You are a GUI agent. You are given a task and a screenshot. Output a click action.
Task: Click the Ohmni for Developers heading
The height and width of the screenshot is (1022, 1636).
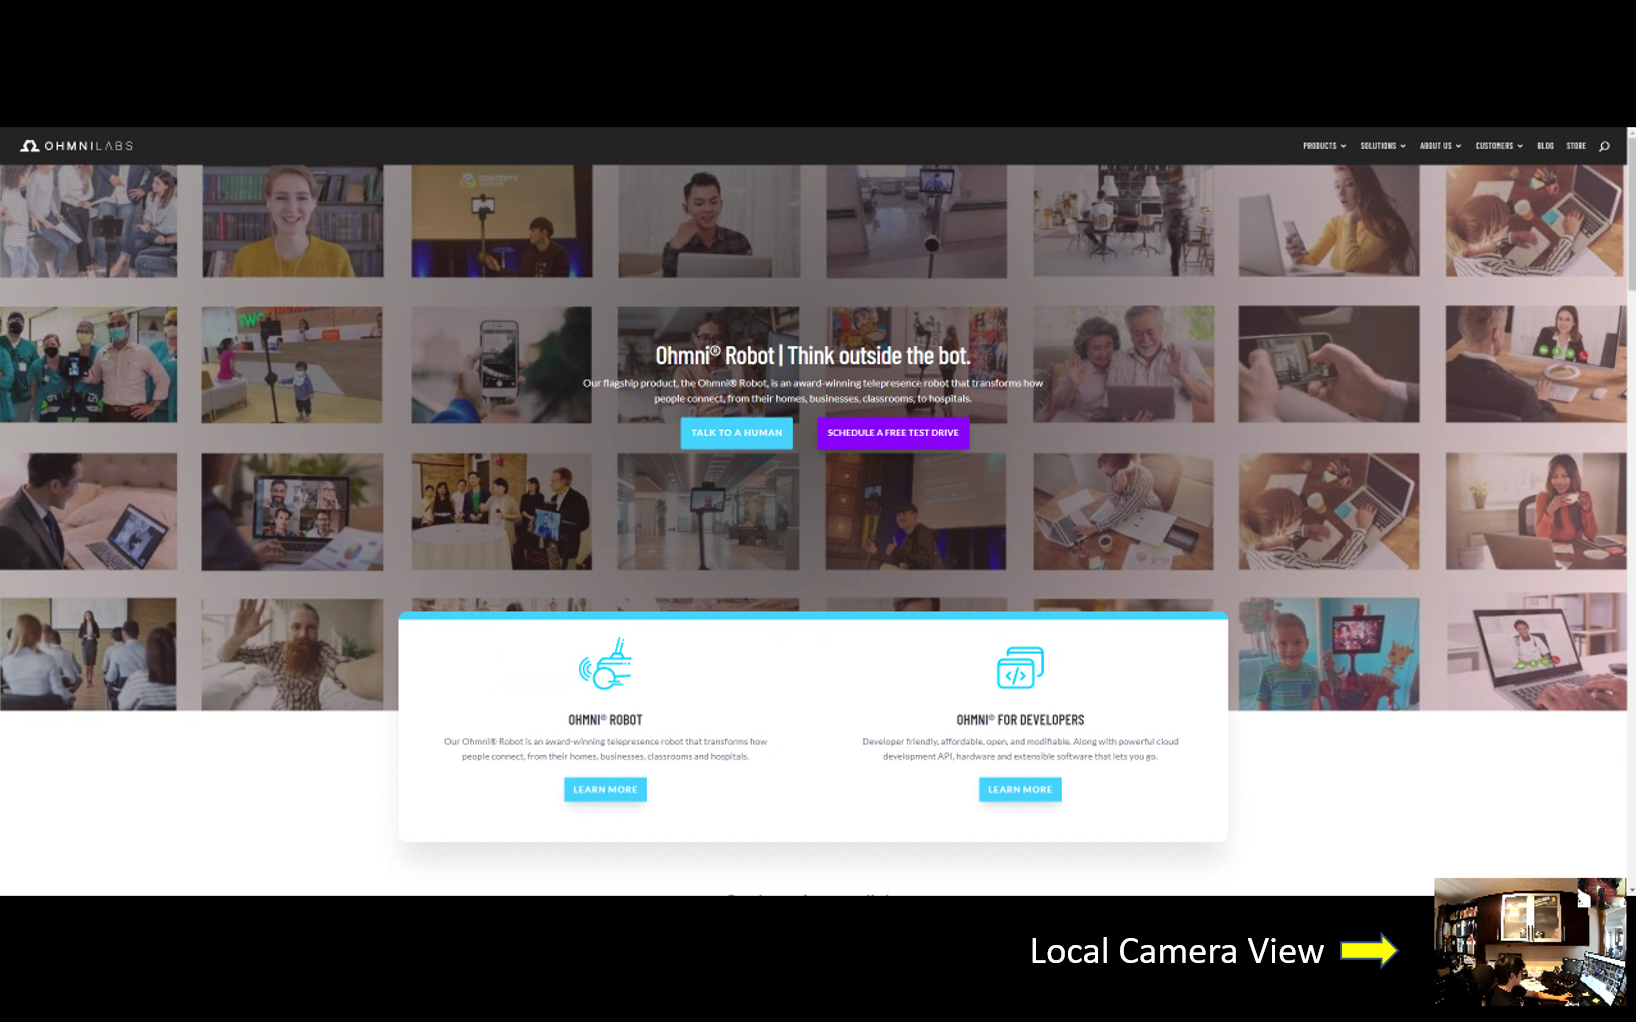(x=1020, y=720)
